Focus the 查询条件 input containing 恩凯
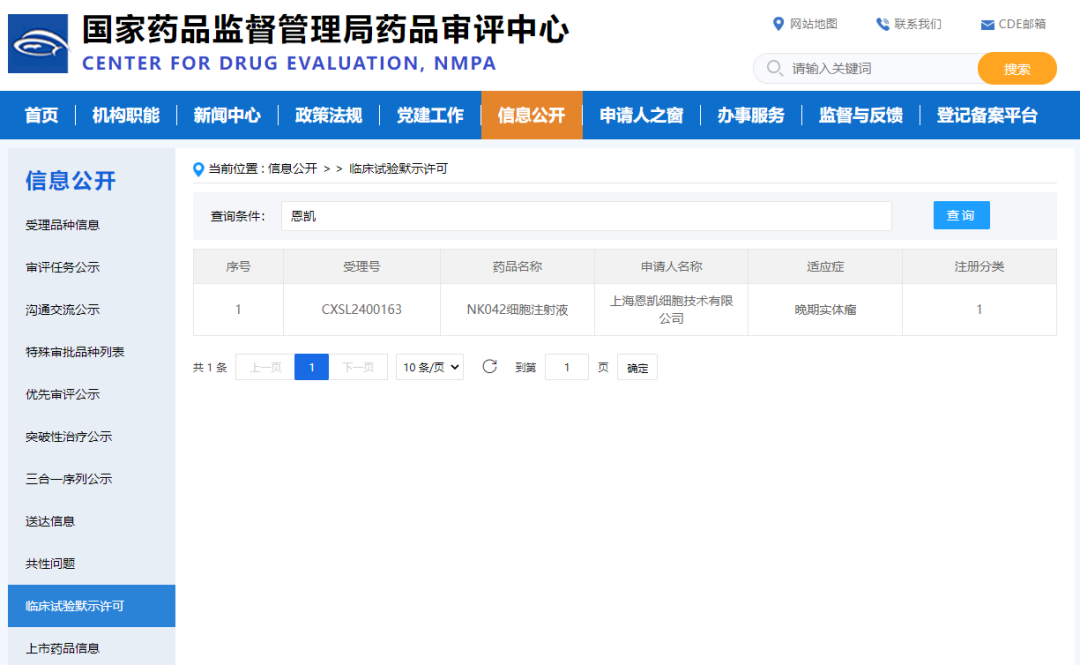This screenshot has height=665, width=1080. [x=586, y=216]
